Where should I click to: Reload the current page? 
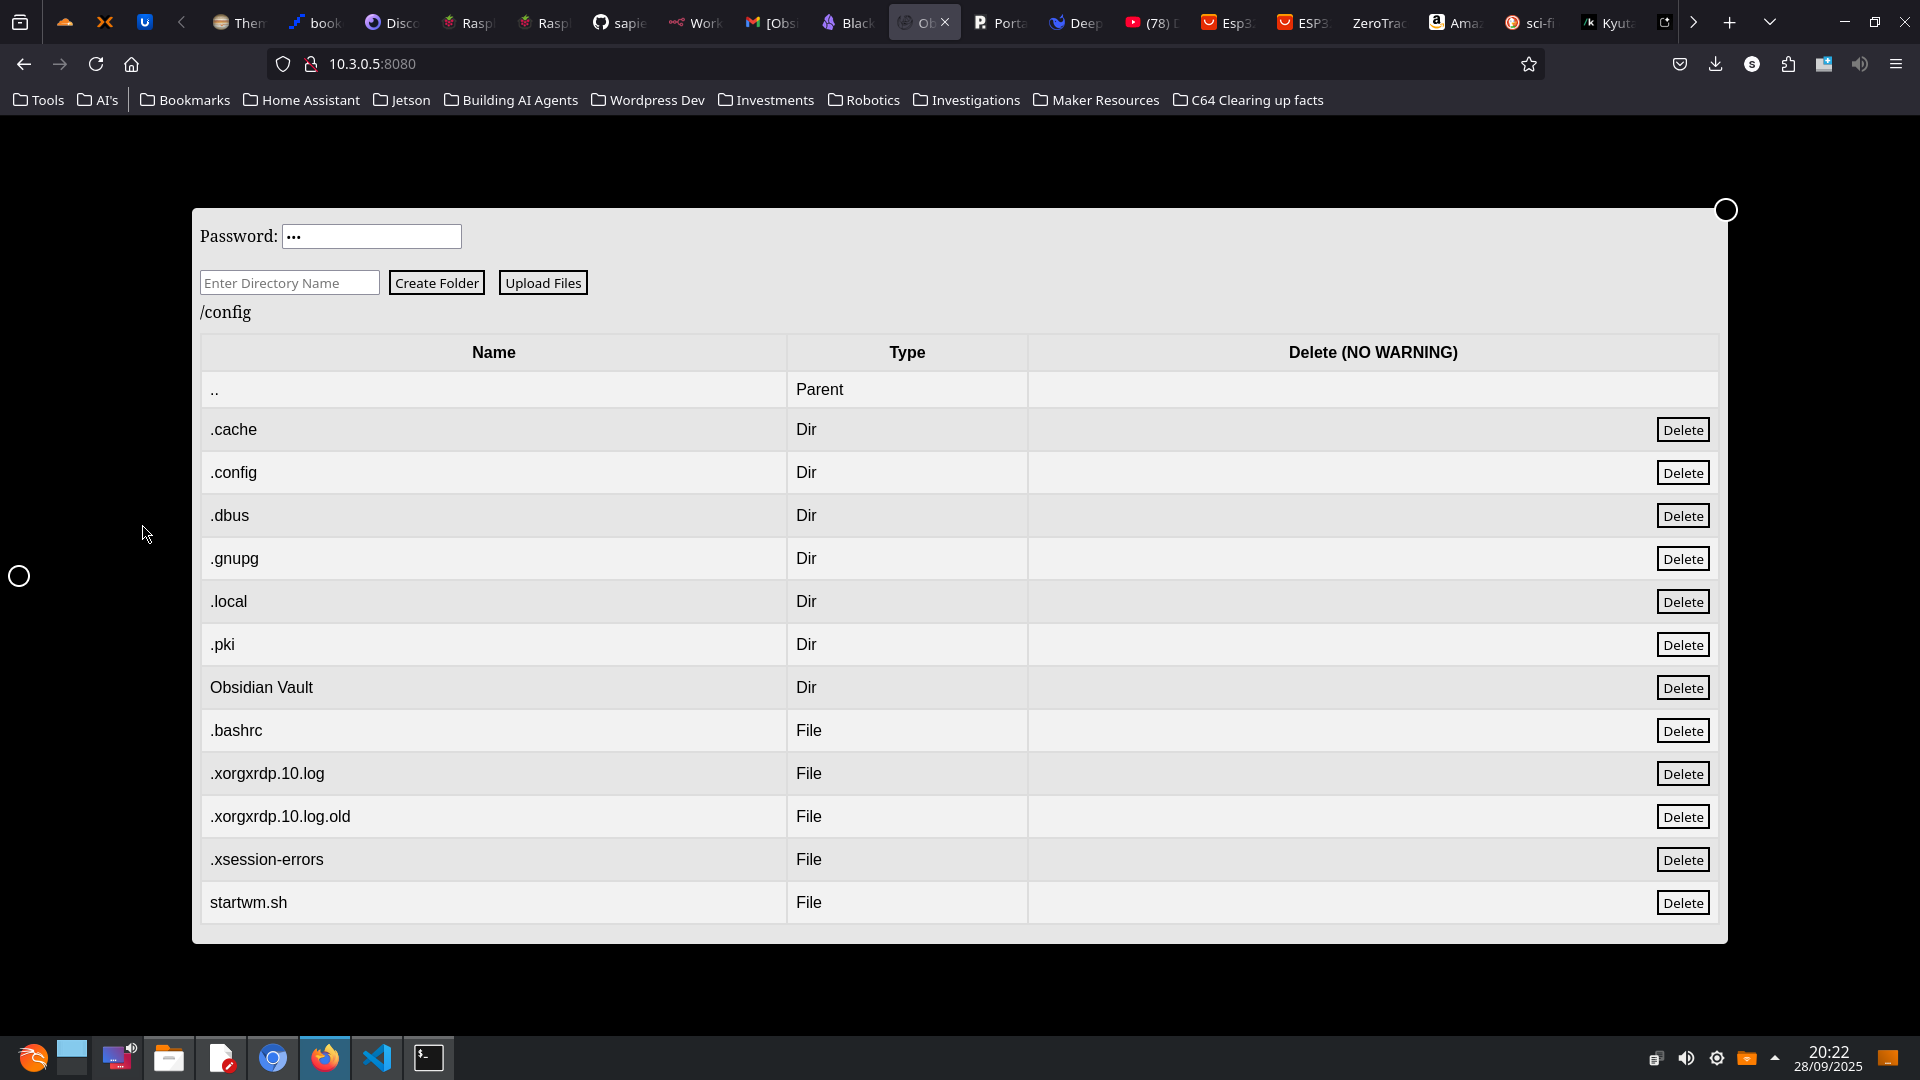tap(96, 64)
